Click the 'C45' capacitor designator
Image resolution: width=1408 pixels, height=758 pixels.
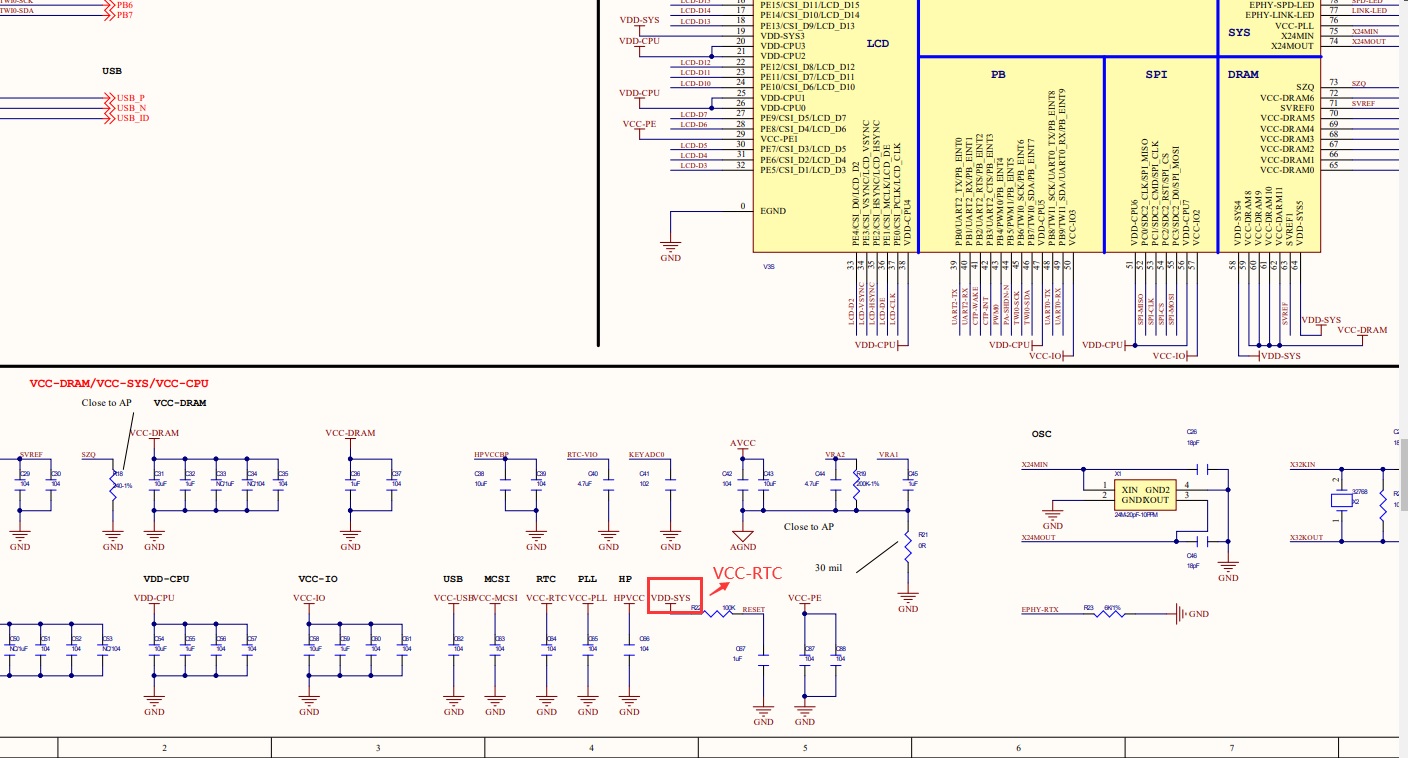(x=912, y=474)
